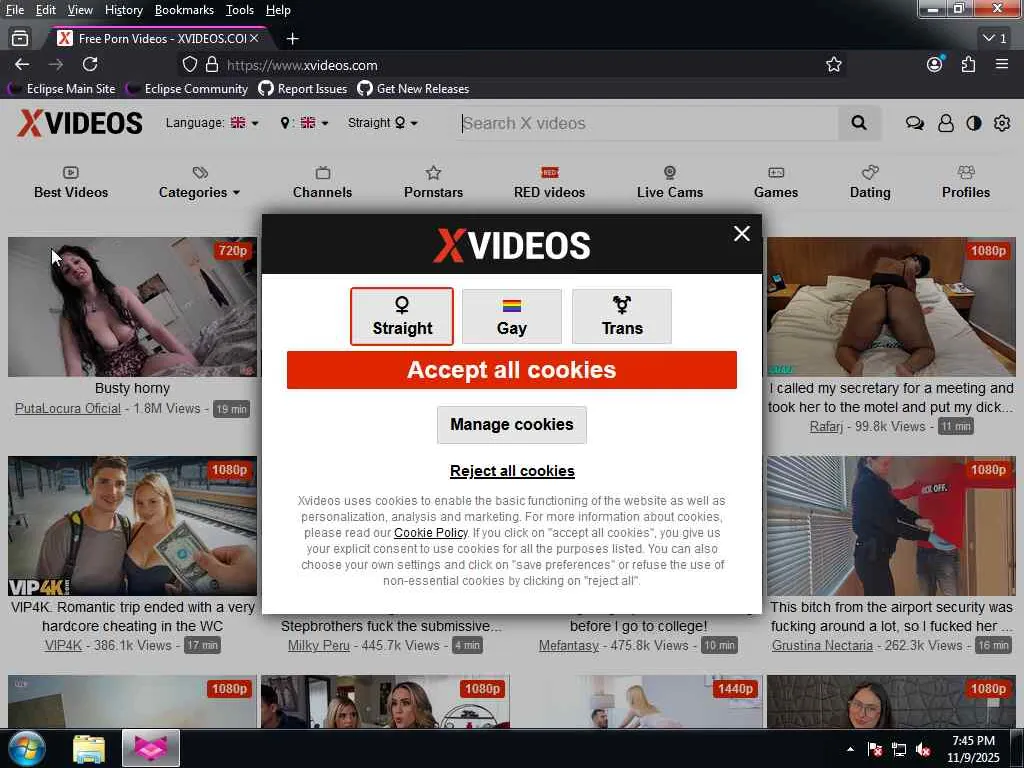
Task: Click the browser taskbar button
Action: [x=151, y=748]
